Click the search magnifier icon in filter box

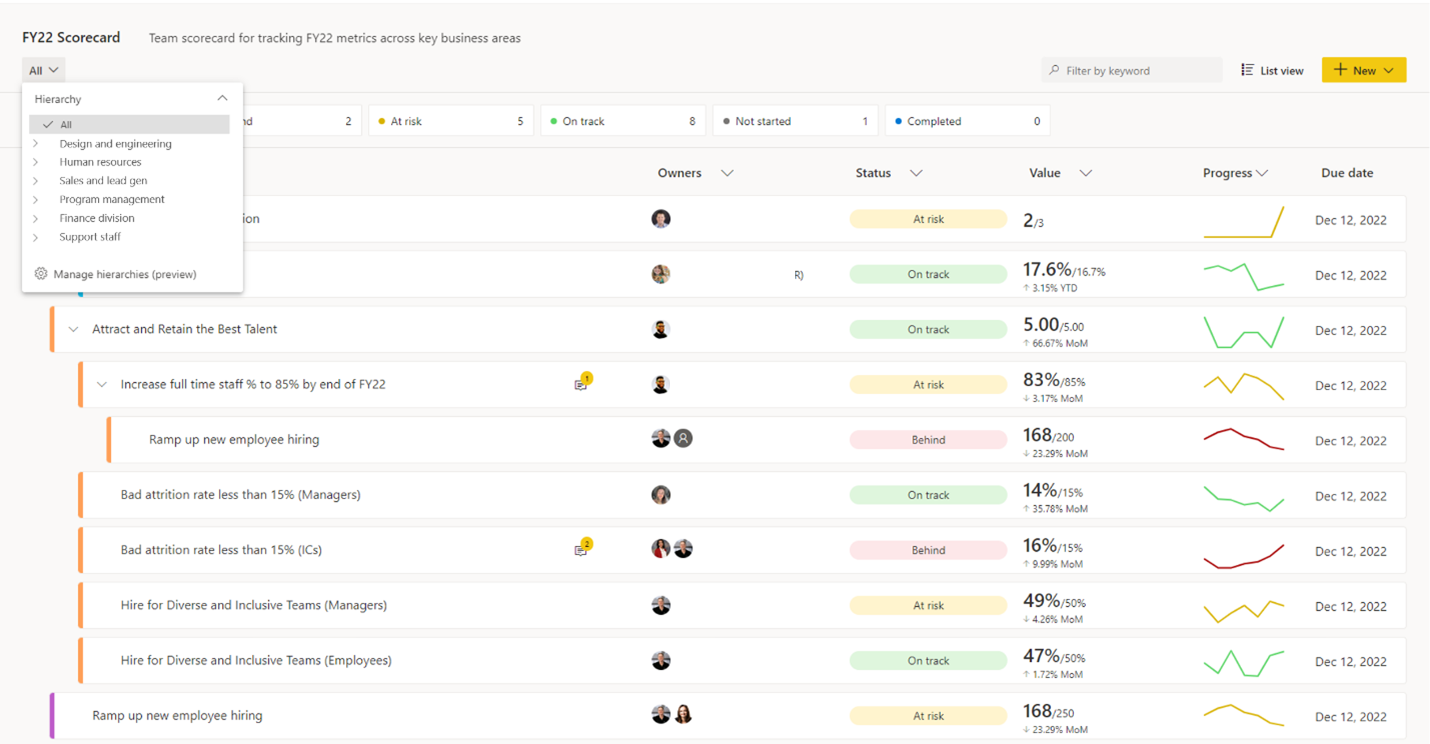[x=1054, y=70]
